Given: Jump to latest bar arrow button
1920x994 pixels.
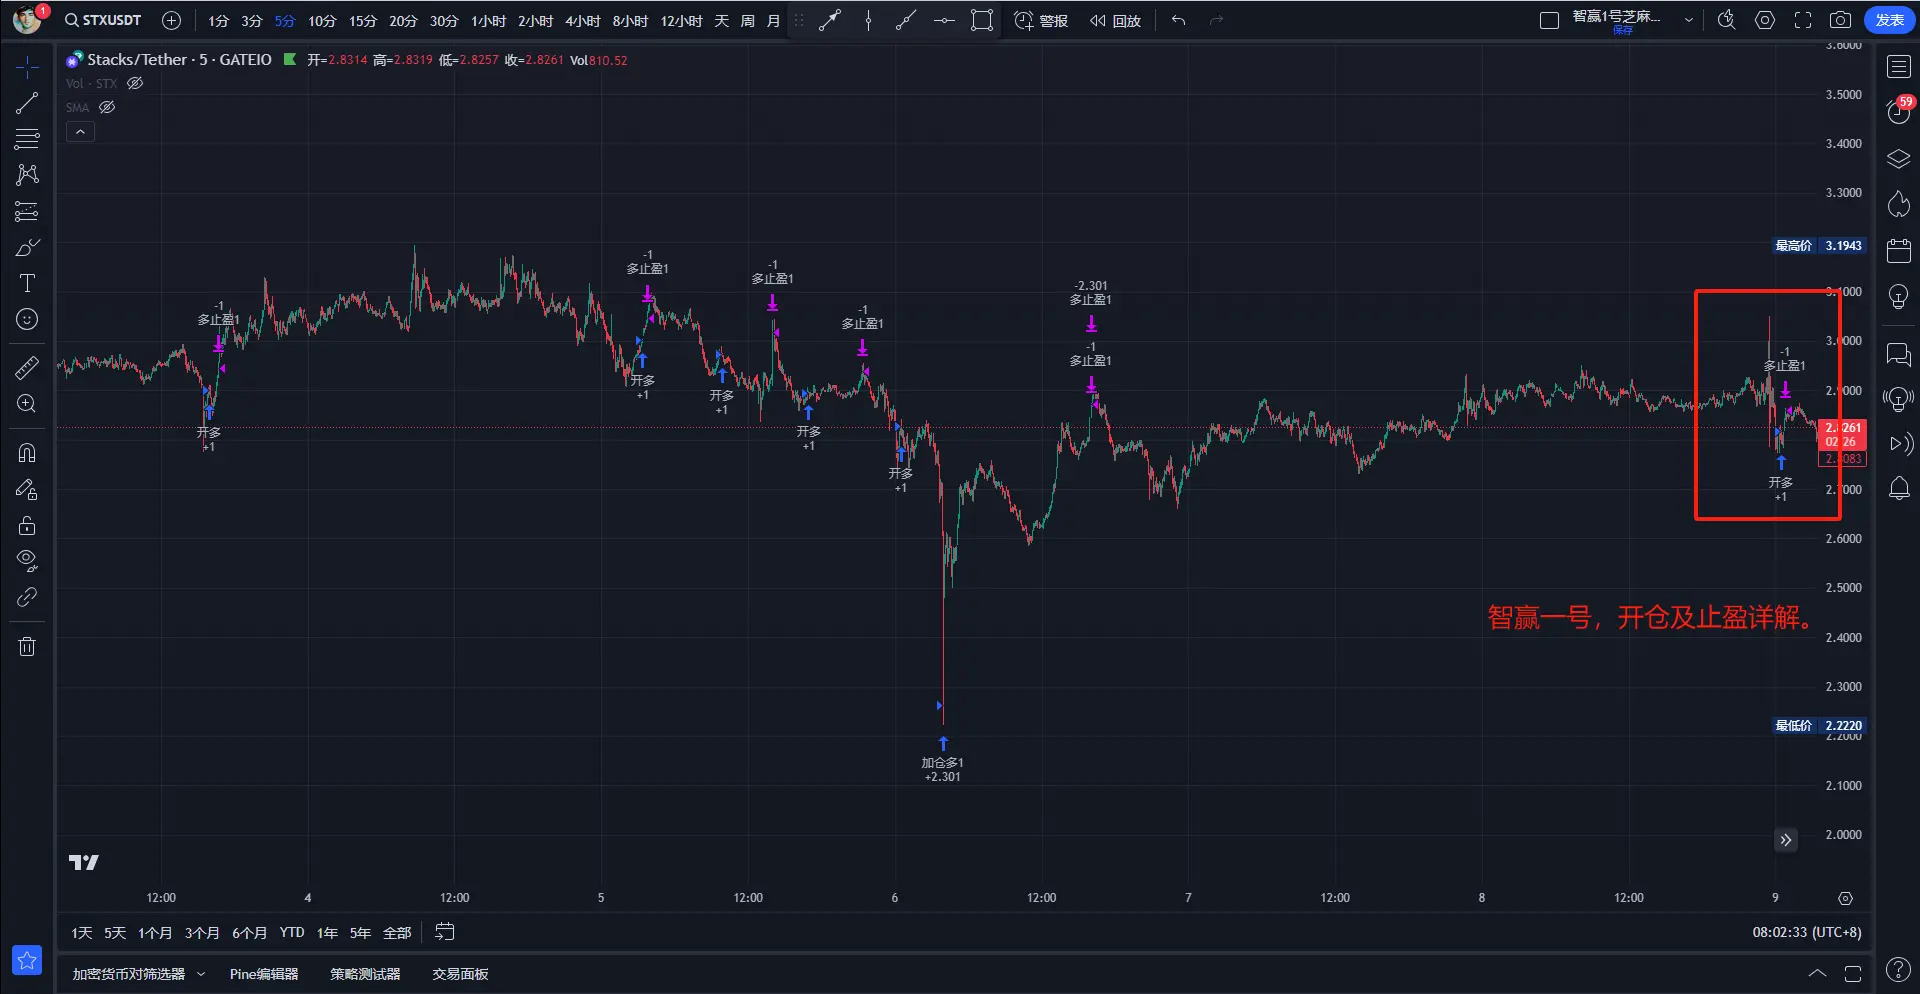Looking at the screenshot, I should pyautogui.click(x=1785, y=840).
